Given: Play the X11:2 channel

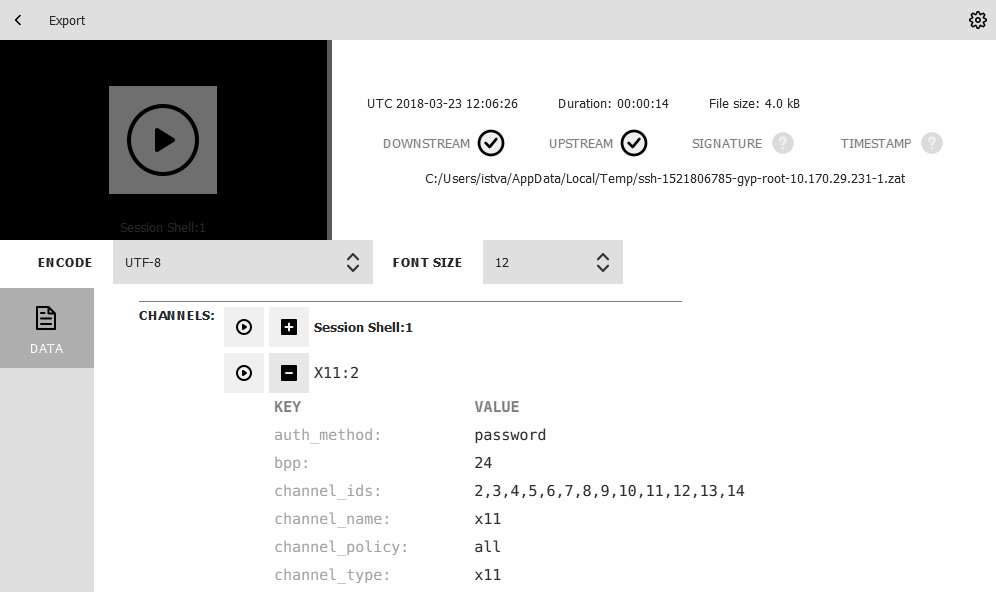Looking at the screenshot, I should click(x=244, y=373).
